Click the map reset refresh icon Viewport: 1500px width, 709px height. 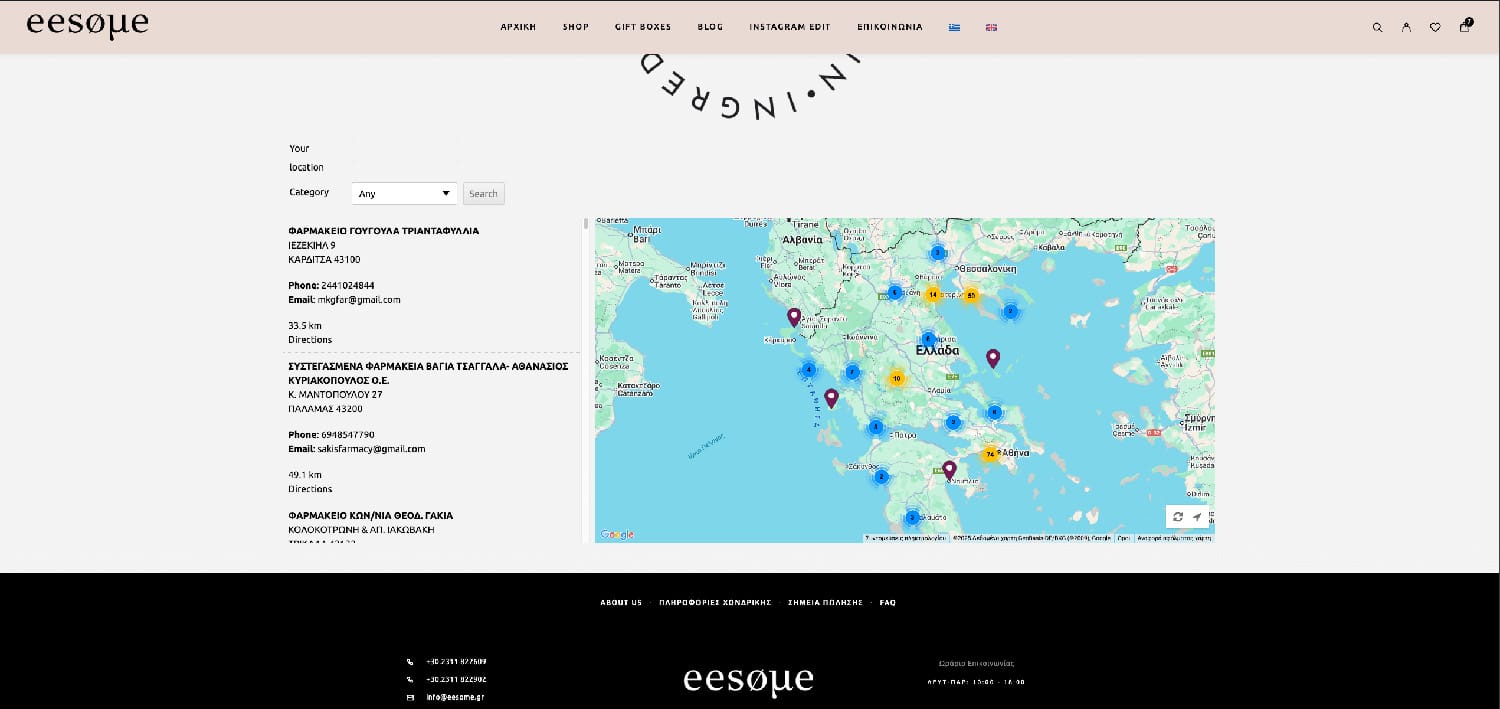tap(1178, 517)
